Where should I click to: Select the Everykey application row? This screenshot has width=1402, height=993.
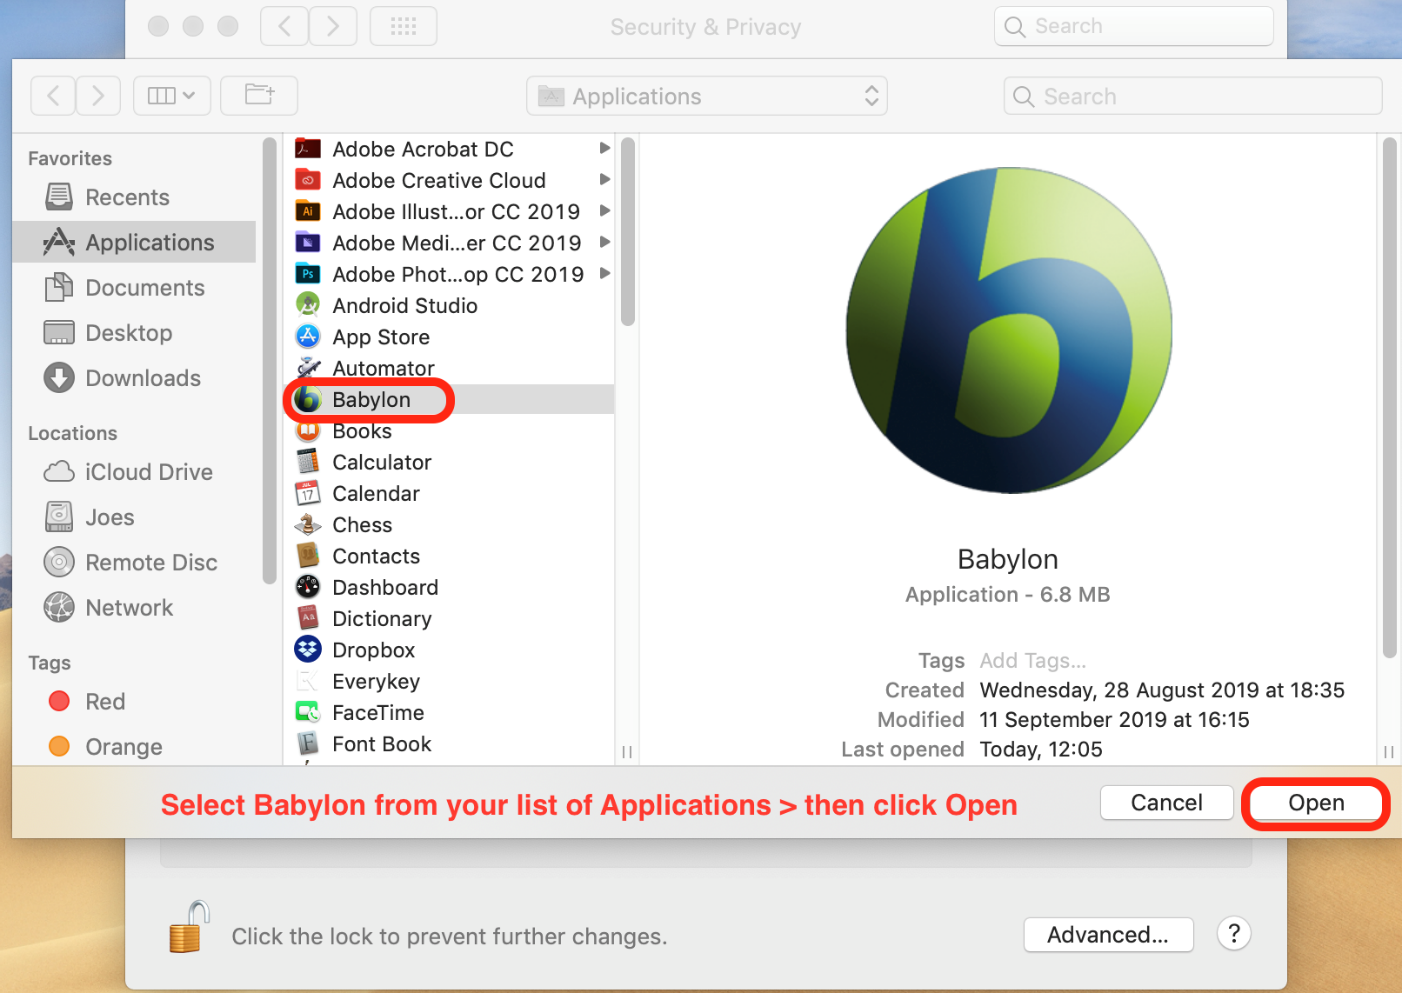(449, 682)
